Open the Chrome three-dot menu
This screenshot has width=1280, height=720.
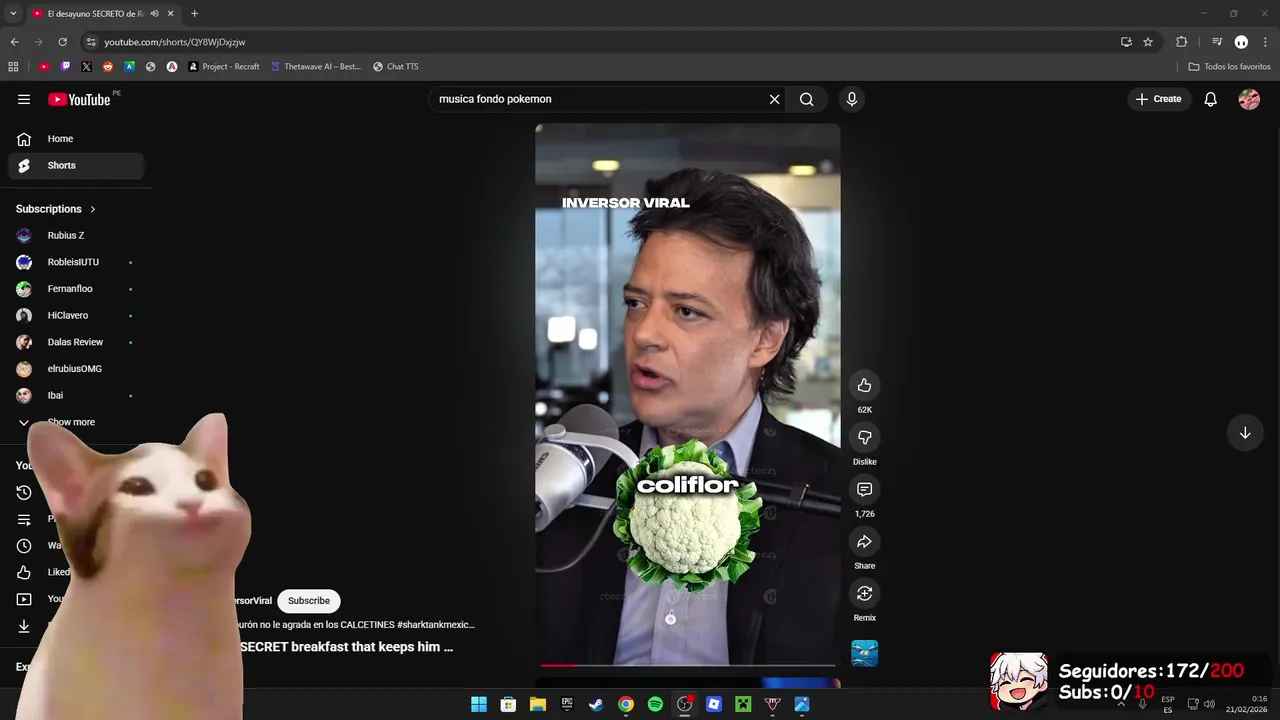point(1265,42)
